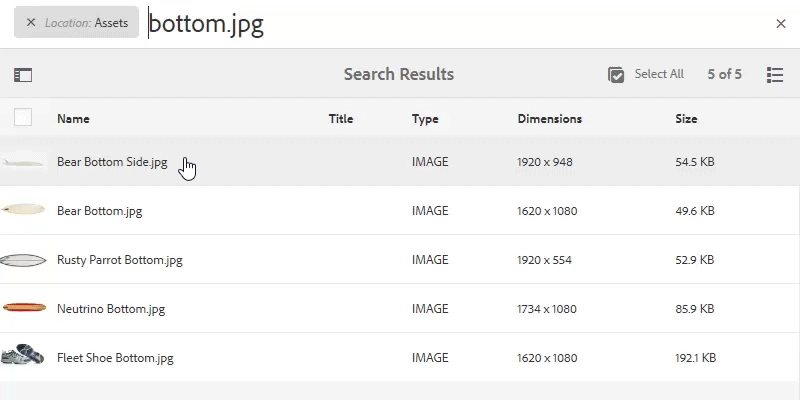Click the Title column header
The width and height of the screenshot is (800, 400).
pos(341,119)
